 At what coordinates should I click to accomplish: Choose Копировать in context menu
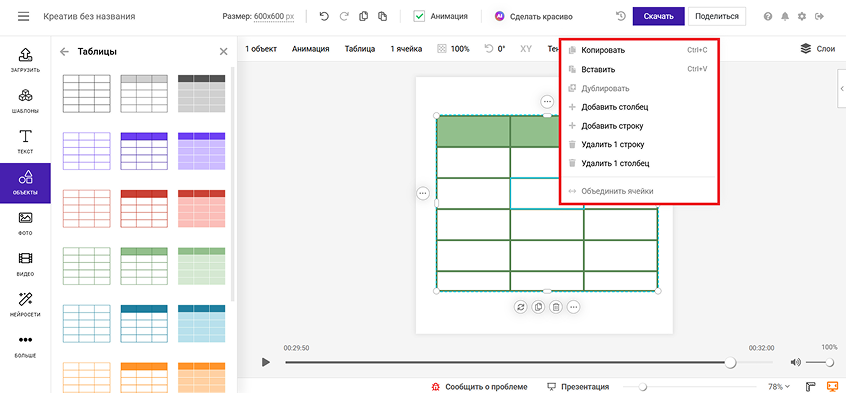pyautogui.click(x=639, y=51)
